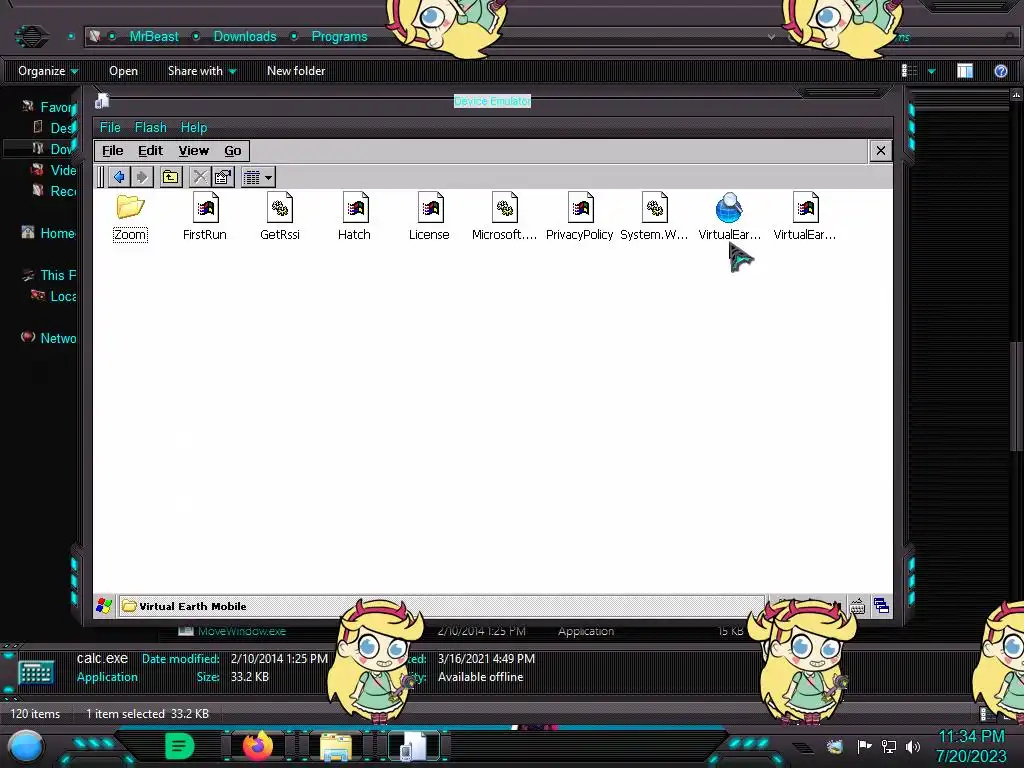Click the Explorer back navigation button
This screenshot has height=768, width=1024.
pos(31,36)
